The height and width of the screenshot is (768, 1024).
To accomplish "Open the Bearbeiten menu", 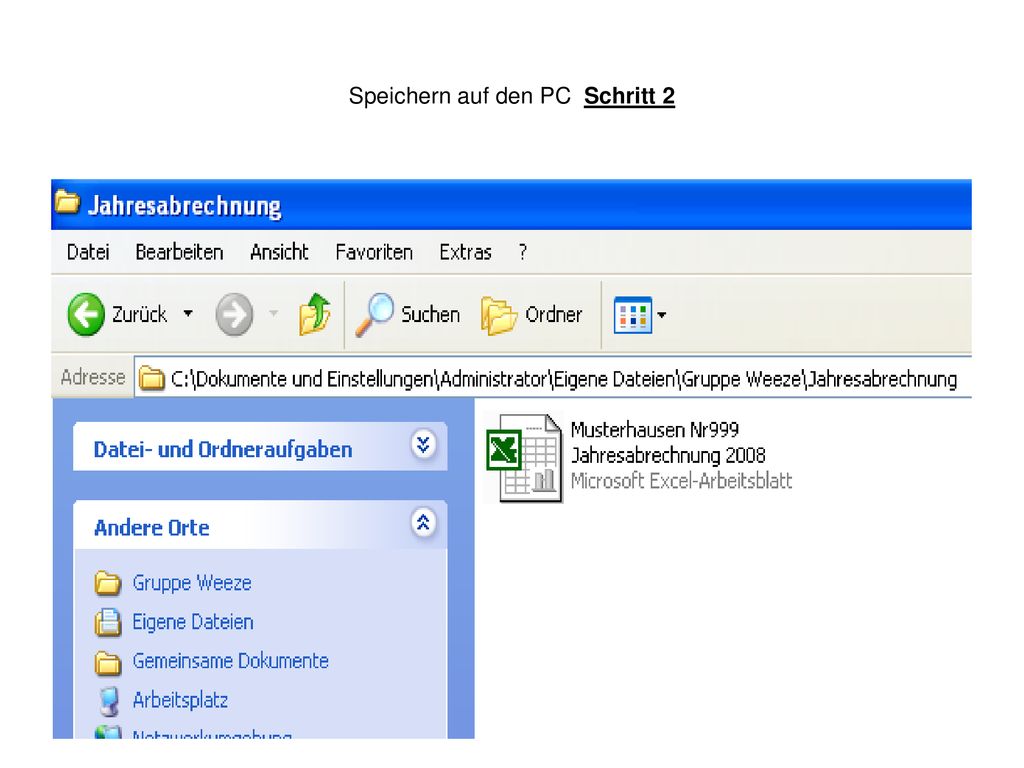I will (179, 252).
